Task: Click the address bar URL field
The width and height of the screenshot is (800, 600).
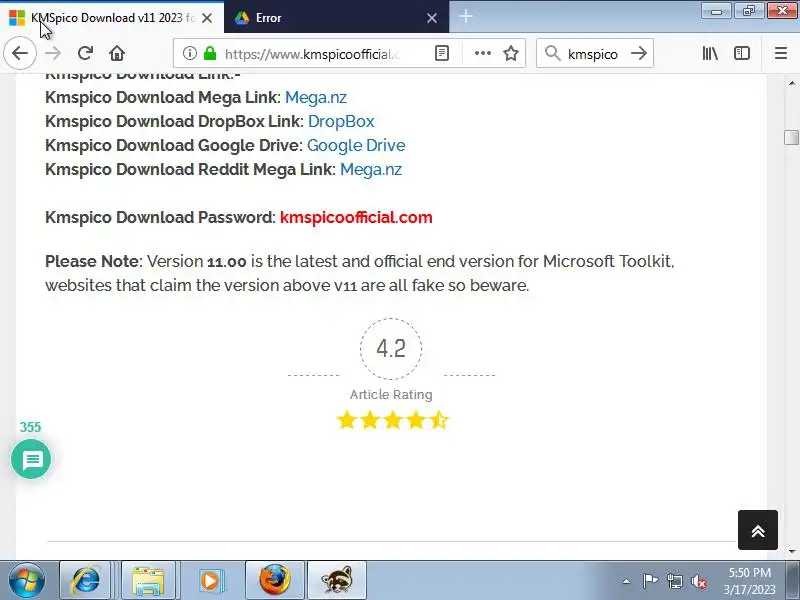Action: 314,53
